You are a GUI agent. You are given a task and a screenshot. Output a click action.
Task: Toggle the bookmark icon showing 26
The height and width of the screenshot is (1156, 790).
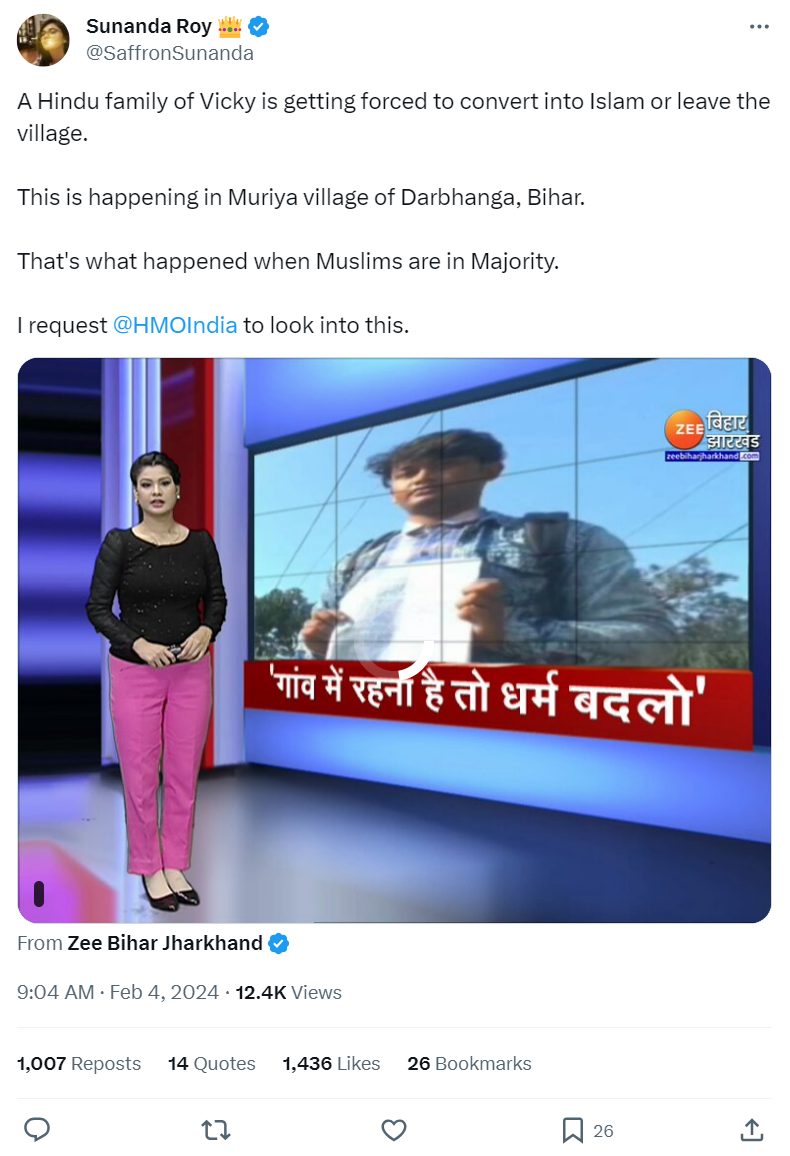pos(572,1129)
